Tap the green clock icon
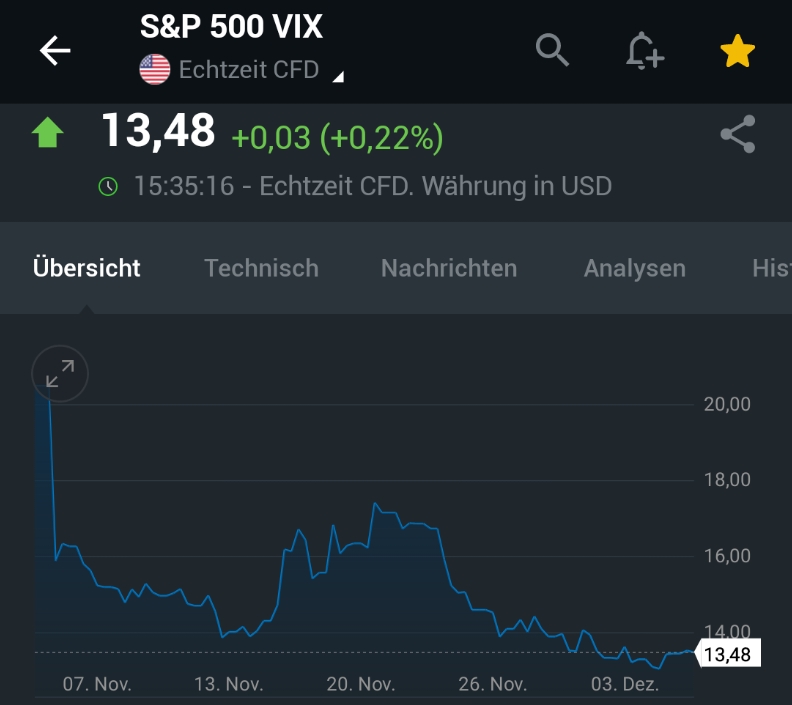Image resolution: width=792 pixels, height=705 pixels. (108, 187)
